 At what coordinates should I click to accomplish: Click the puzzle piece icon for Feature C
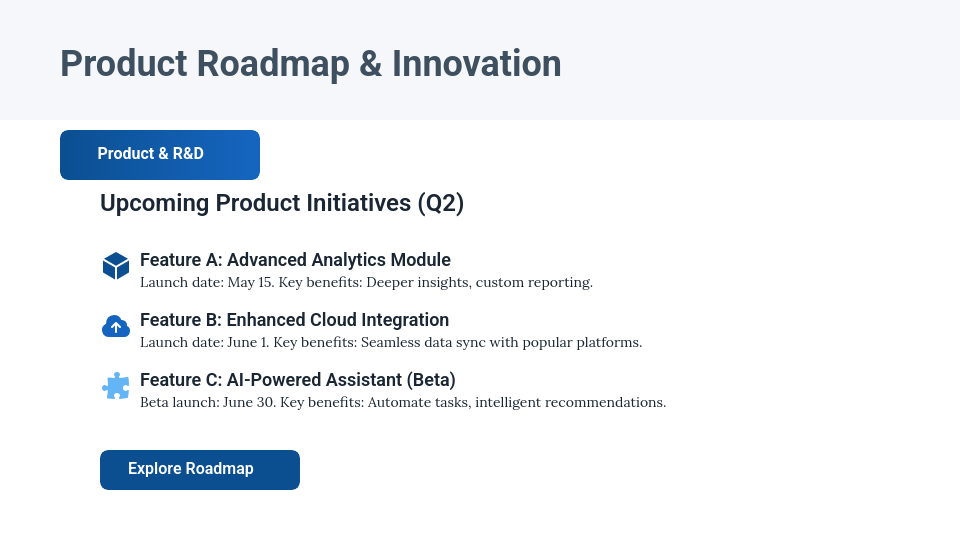[116, 386]
